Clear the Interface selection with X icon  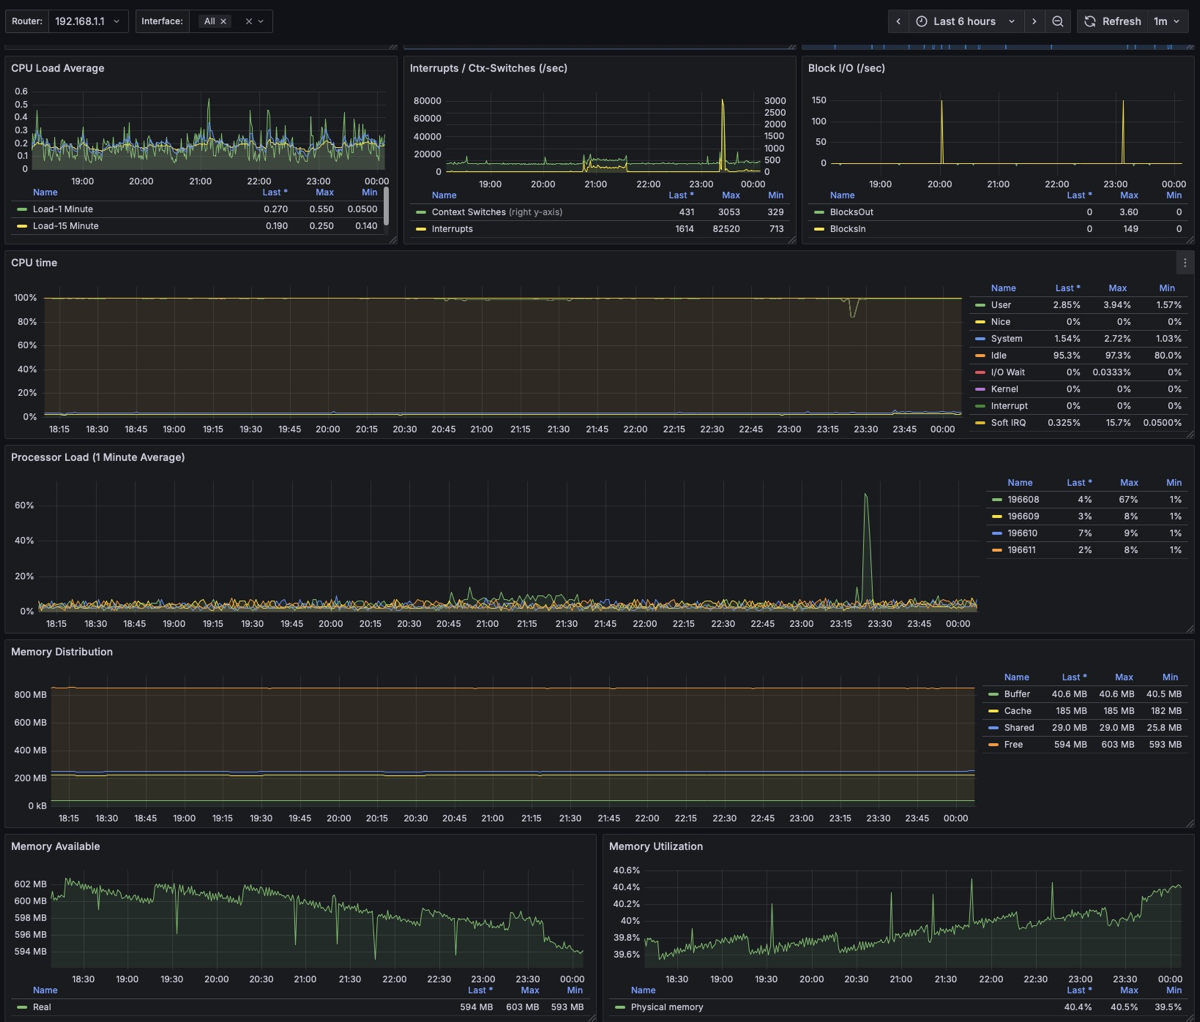249,21
